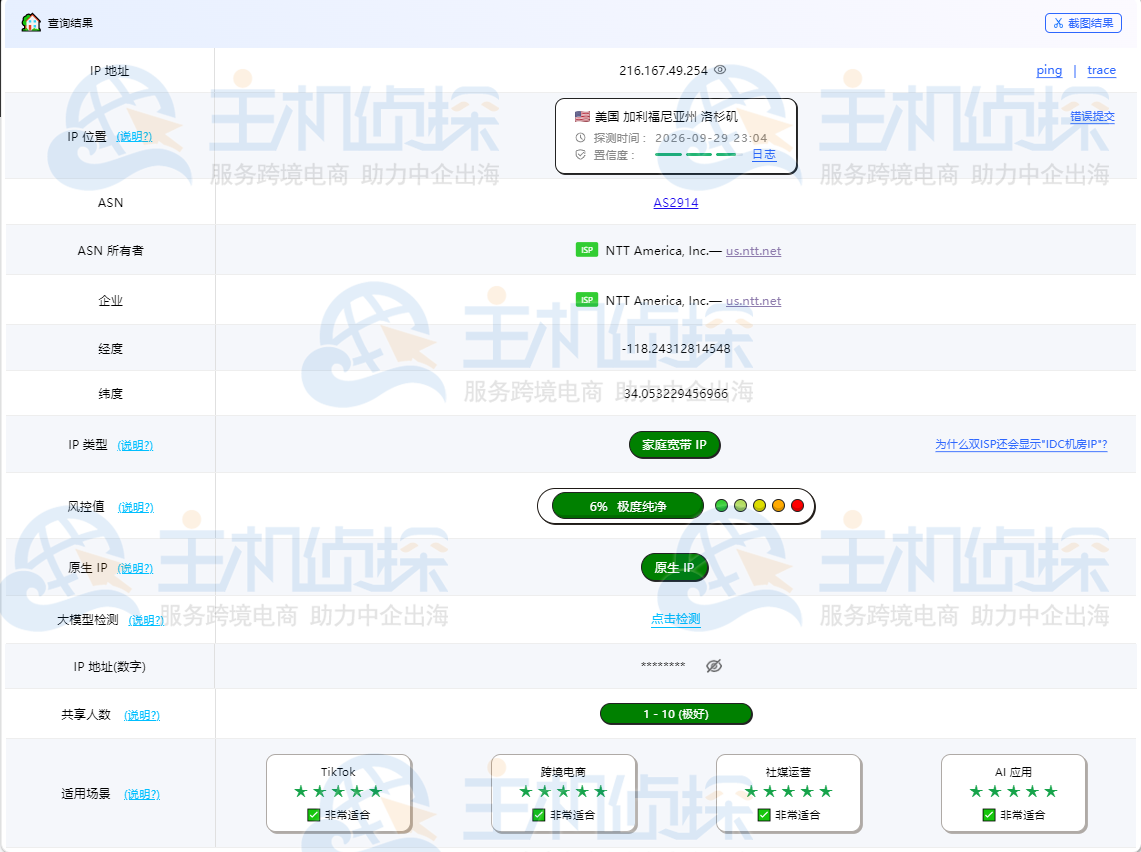
Task: Open the AS2914 ASN link
Action: coord(675,202)
